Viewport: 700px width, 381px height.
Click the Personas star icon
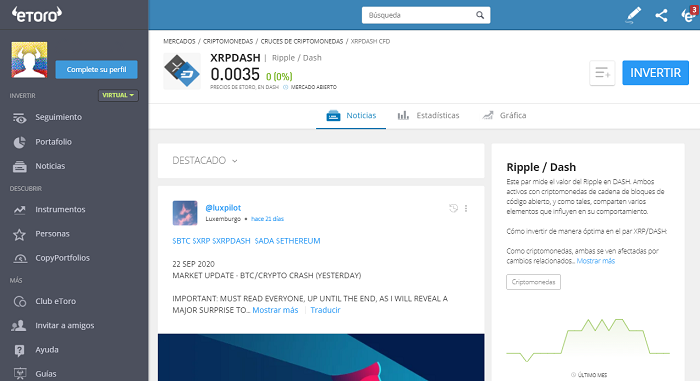coord(19,234)
